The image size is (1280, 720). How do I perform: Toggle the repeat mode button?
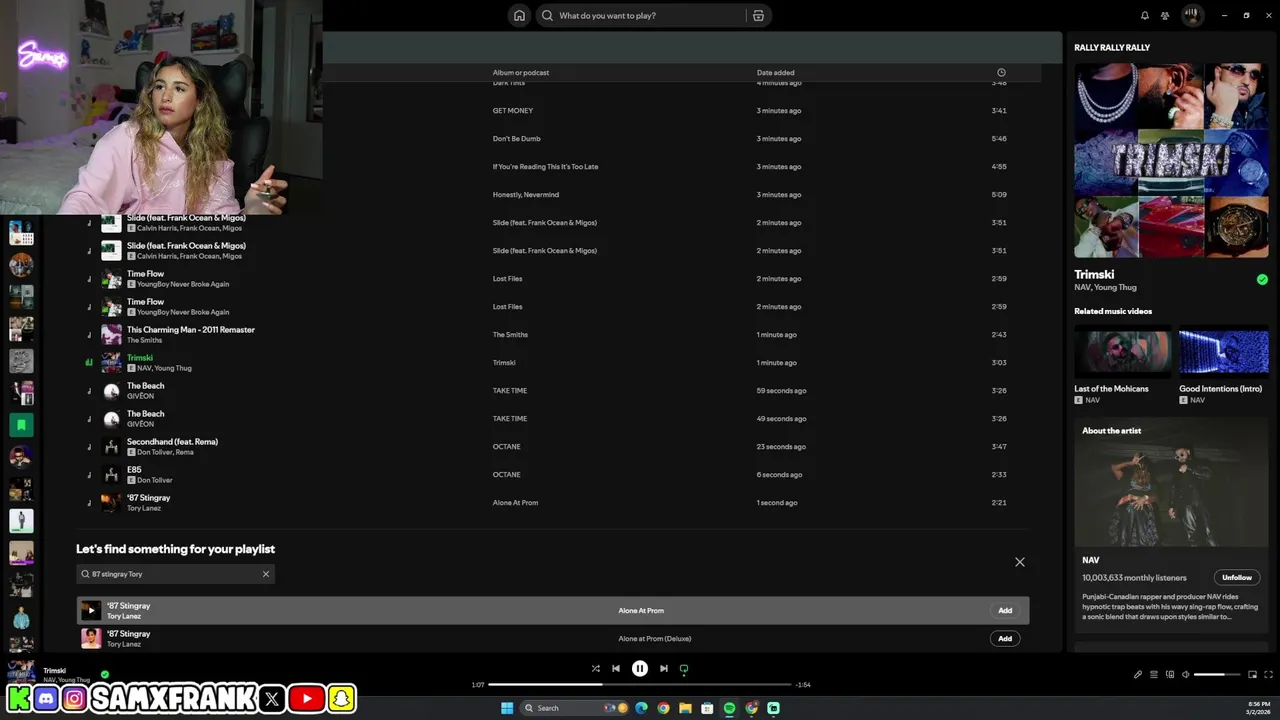(684, 668)
